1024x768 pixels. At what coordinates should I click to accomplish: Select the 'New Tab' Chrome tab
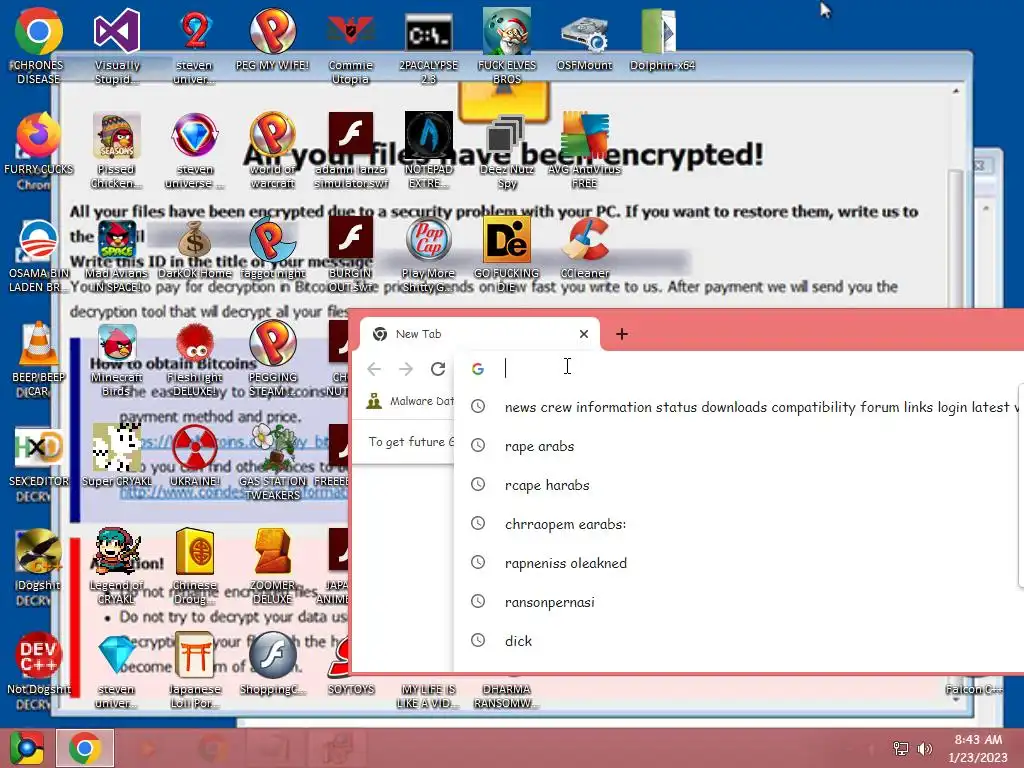(x=479, y=334)
